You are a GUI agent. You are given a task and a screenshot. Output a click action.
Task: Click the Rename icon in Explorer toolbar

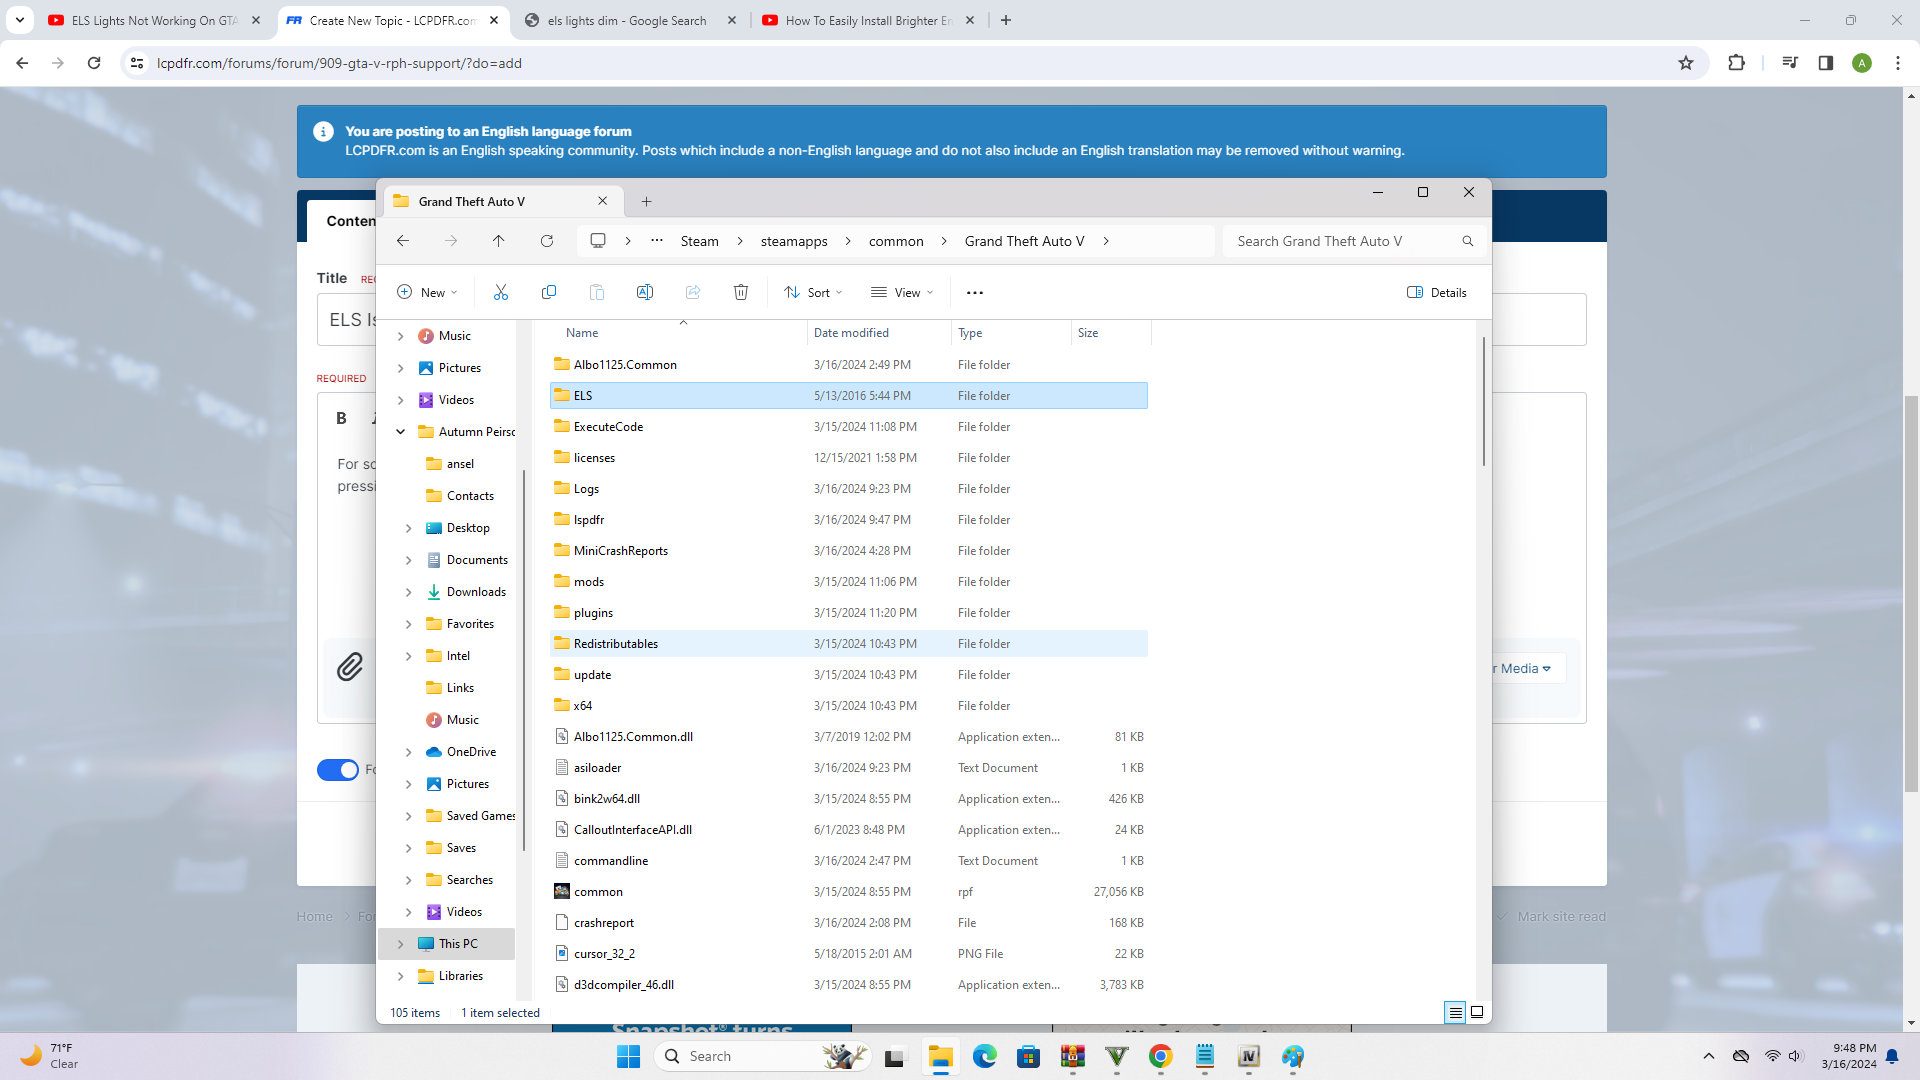tap(645, 292)
